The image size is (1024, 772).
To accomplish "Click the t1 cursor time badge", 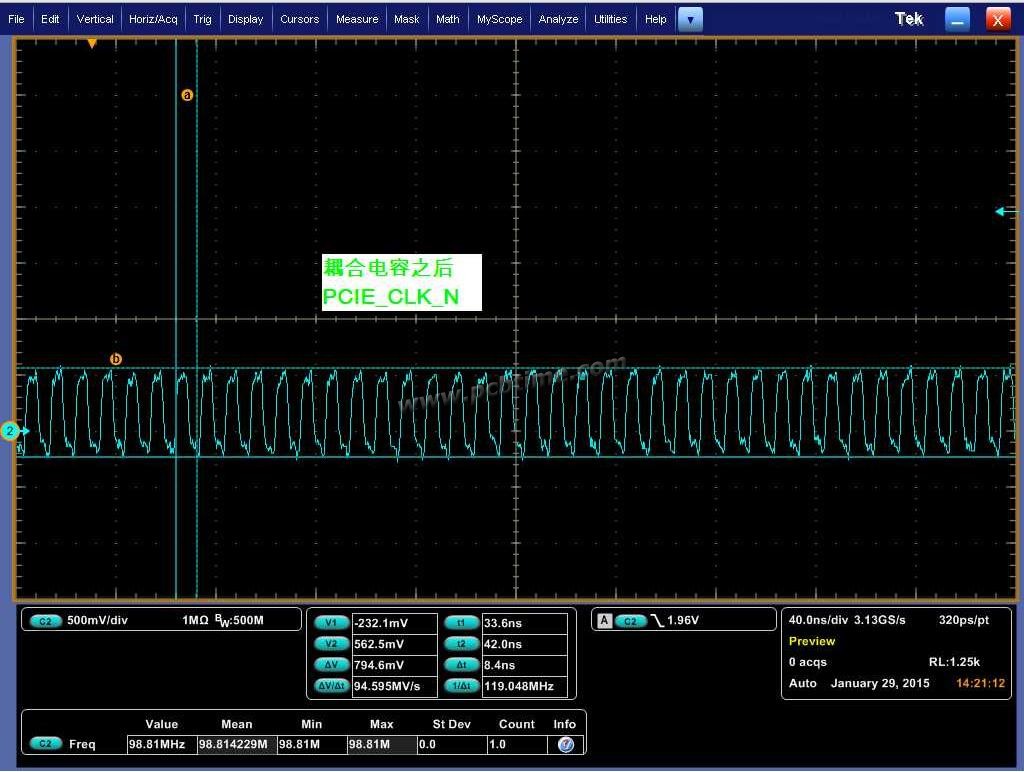I will 461,623.
